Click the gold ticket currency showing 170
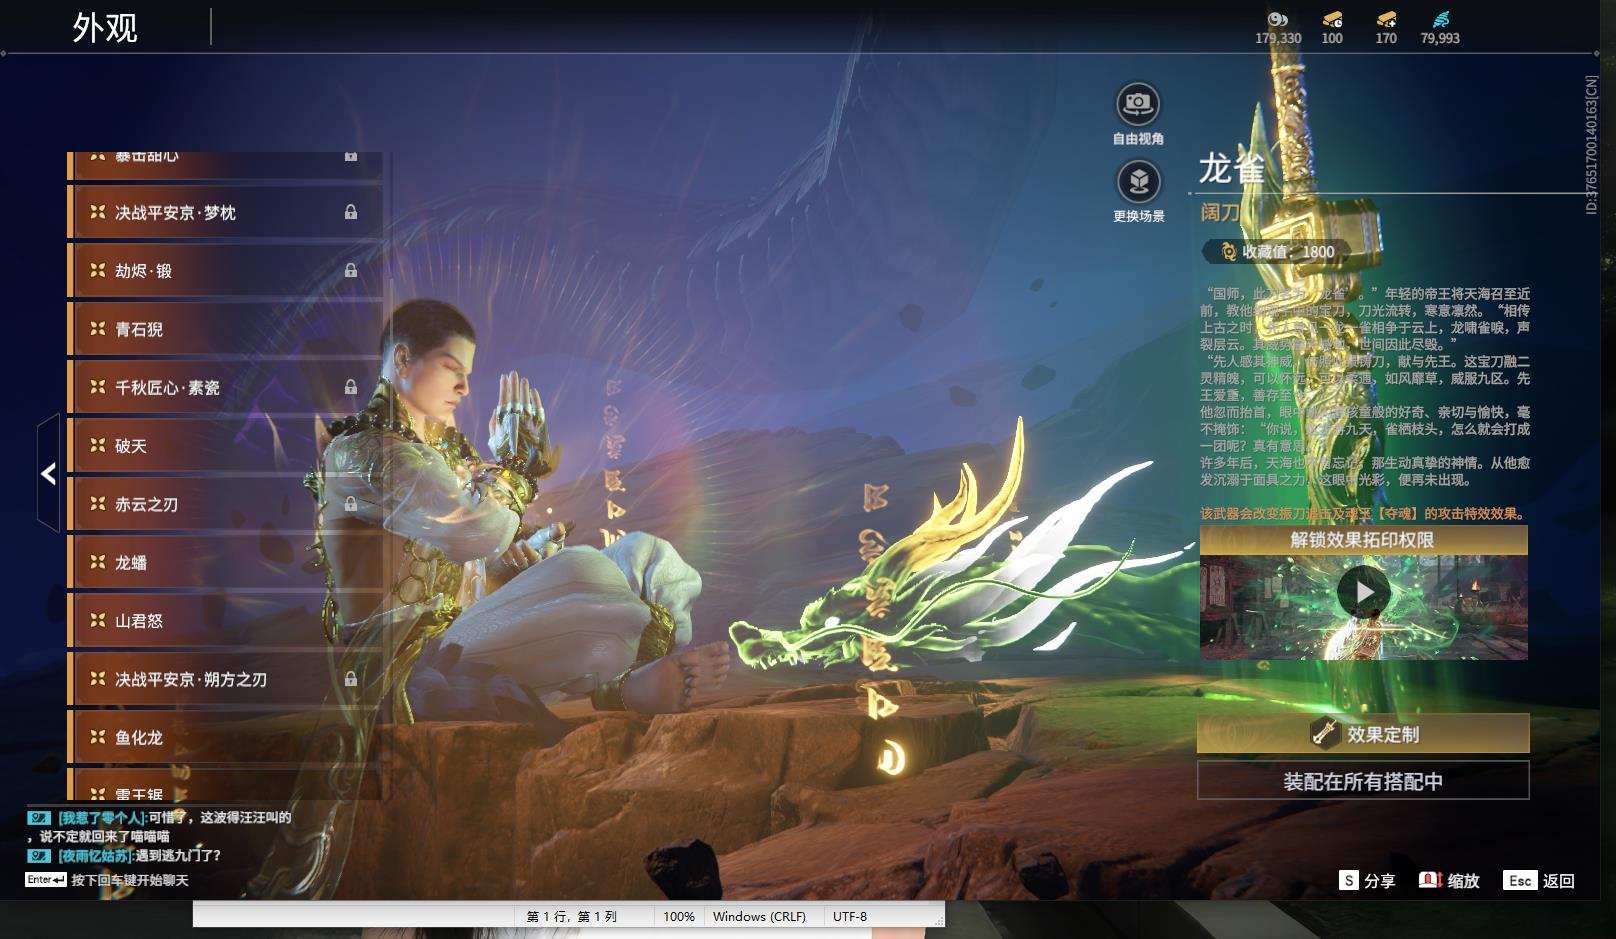1616x939 pixels. point(1386,19)
